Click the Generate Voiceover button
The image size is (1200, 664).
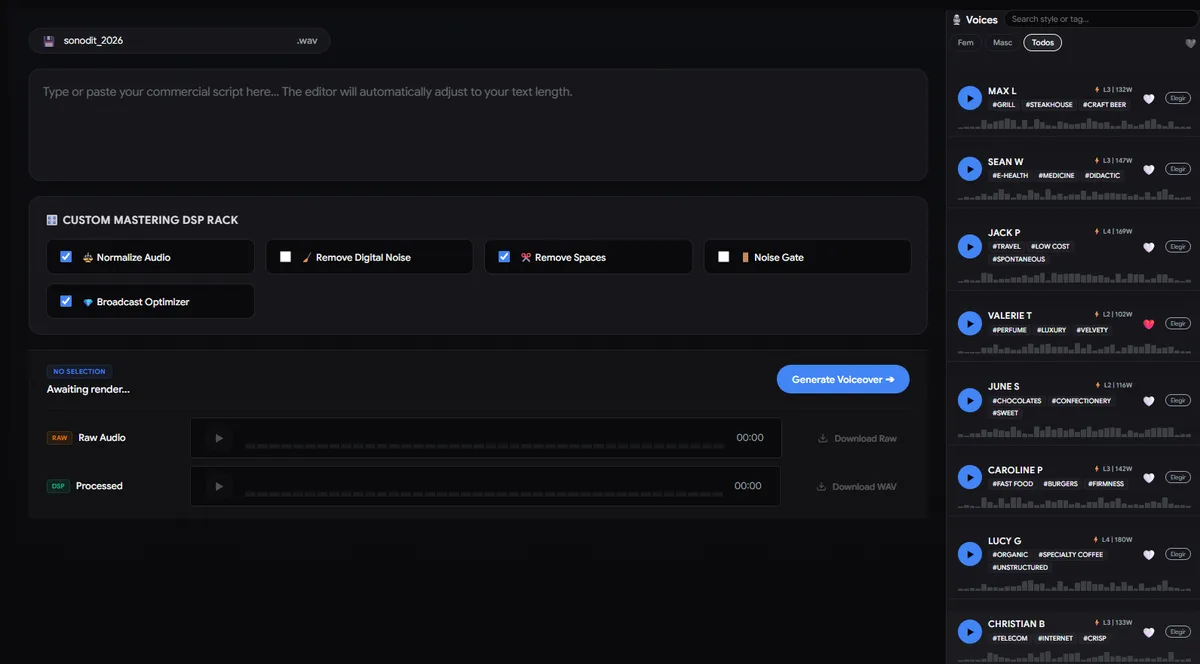(843, 379)
